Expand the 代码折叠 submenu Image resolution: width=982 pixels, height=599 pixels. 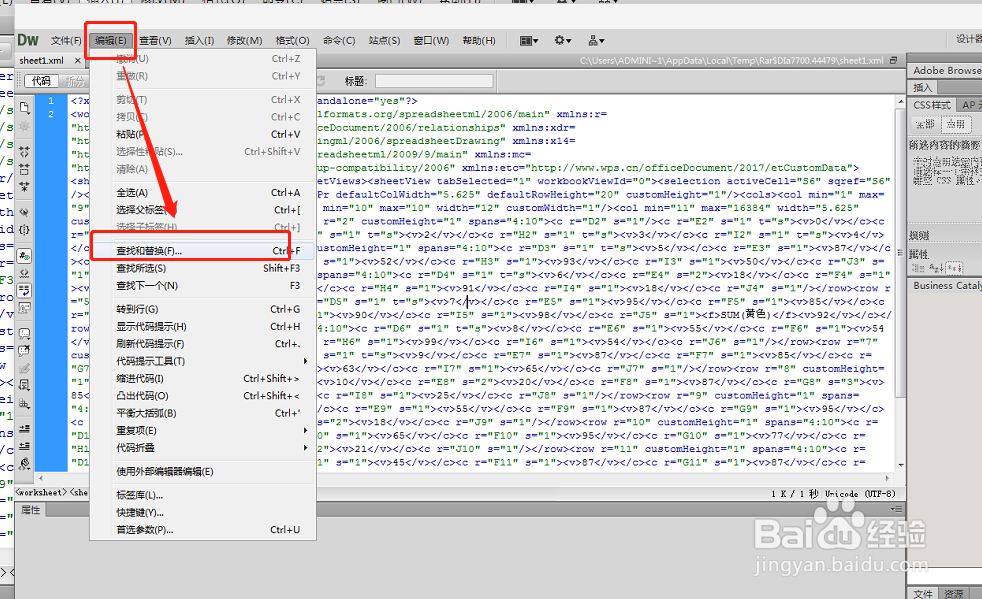tap(202, 448)
